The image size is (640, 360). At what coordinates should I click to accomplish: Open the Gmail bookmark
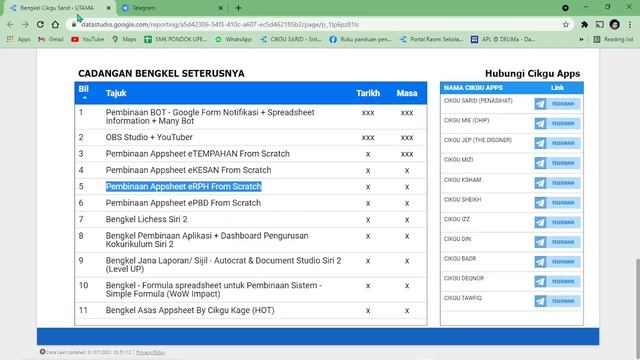click(x=51, y=39)
